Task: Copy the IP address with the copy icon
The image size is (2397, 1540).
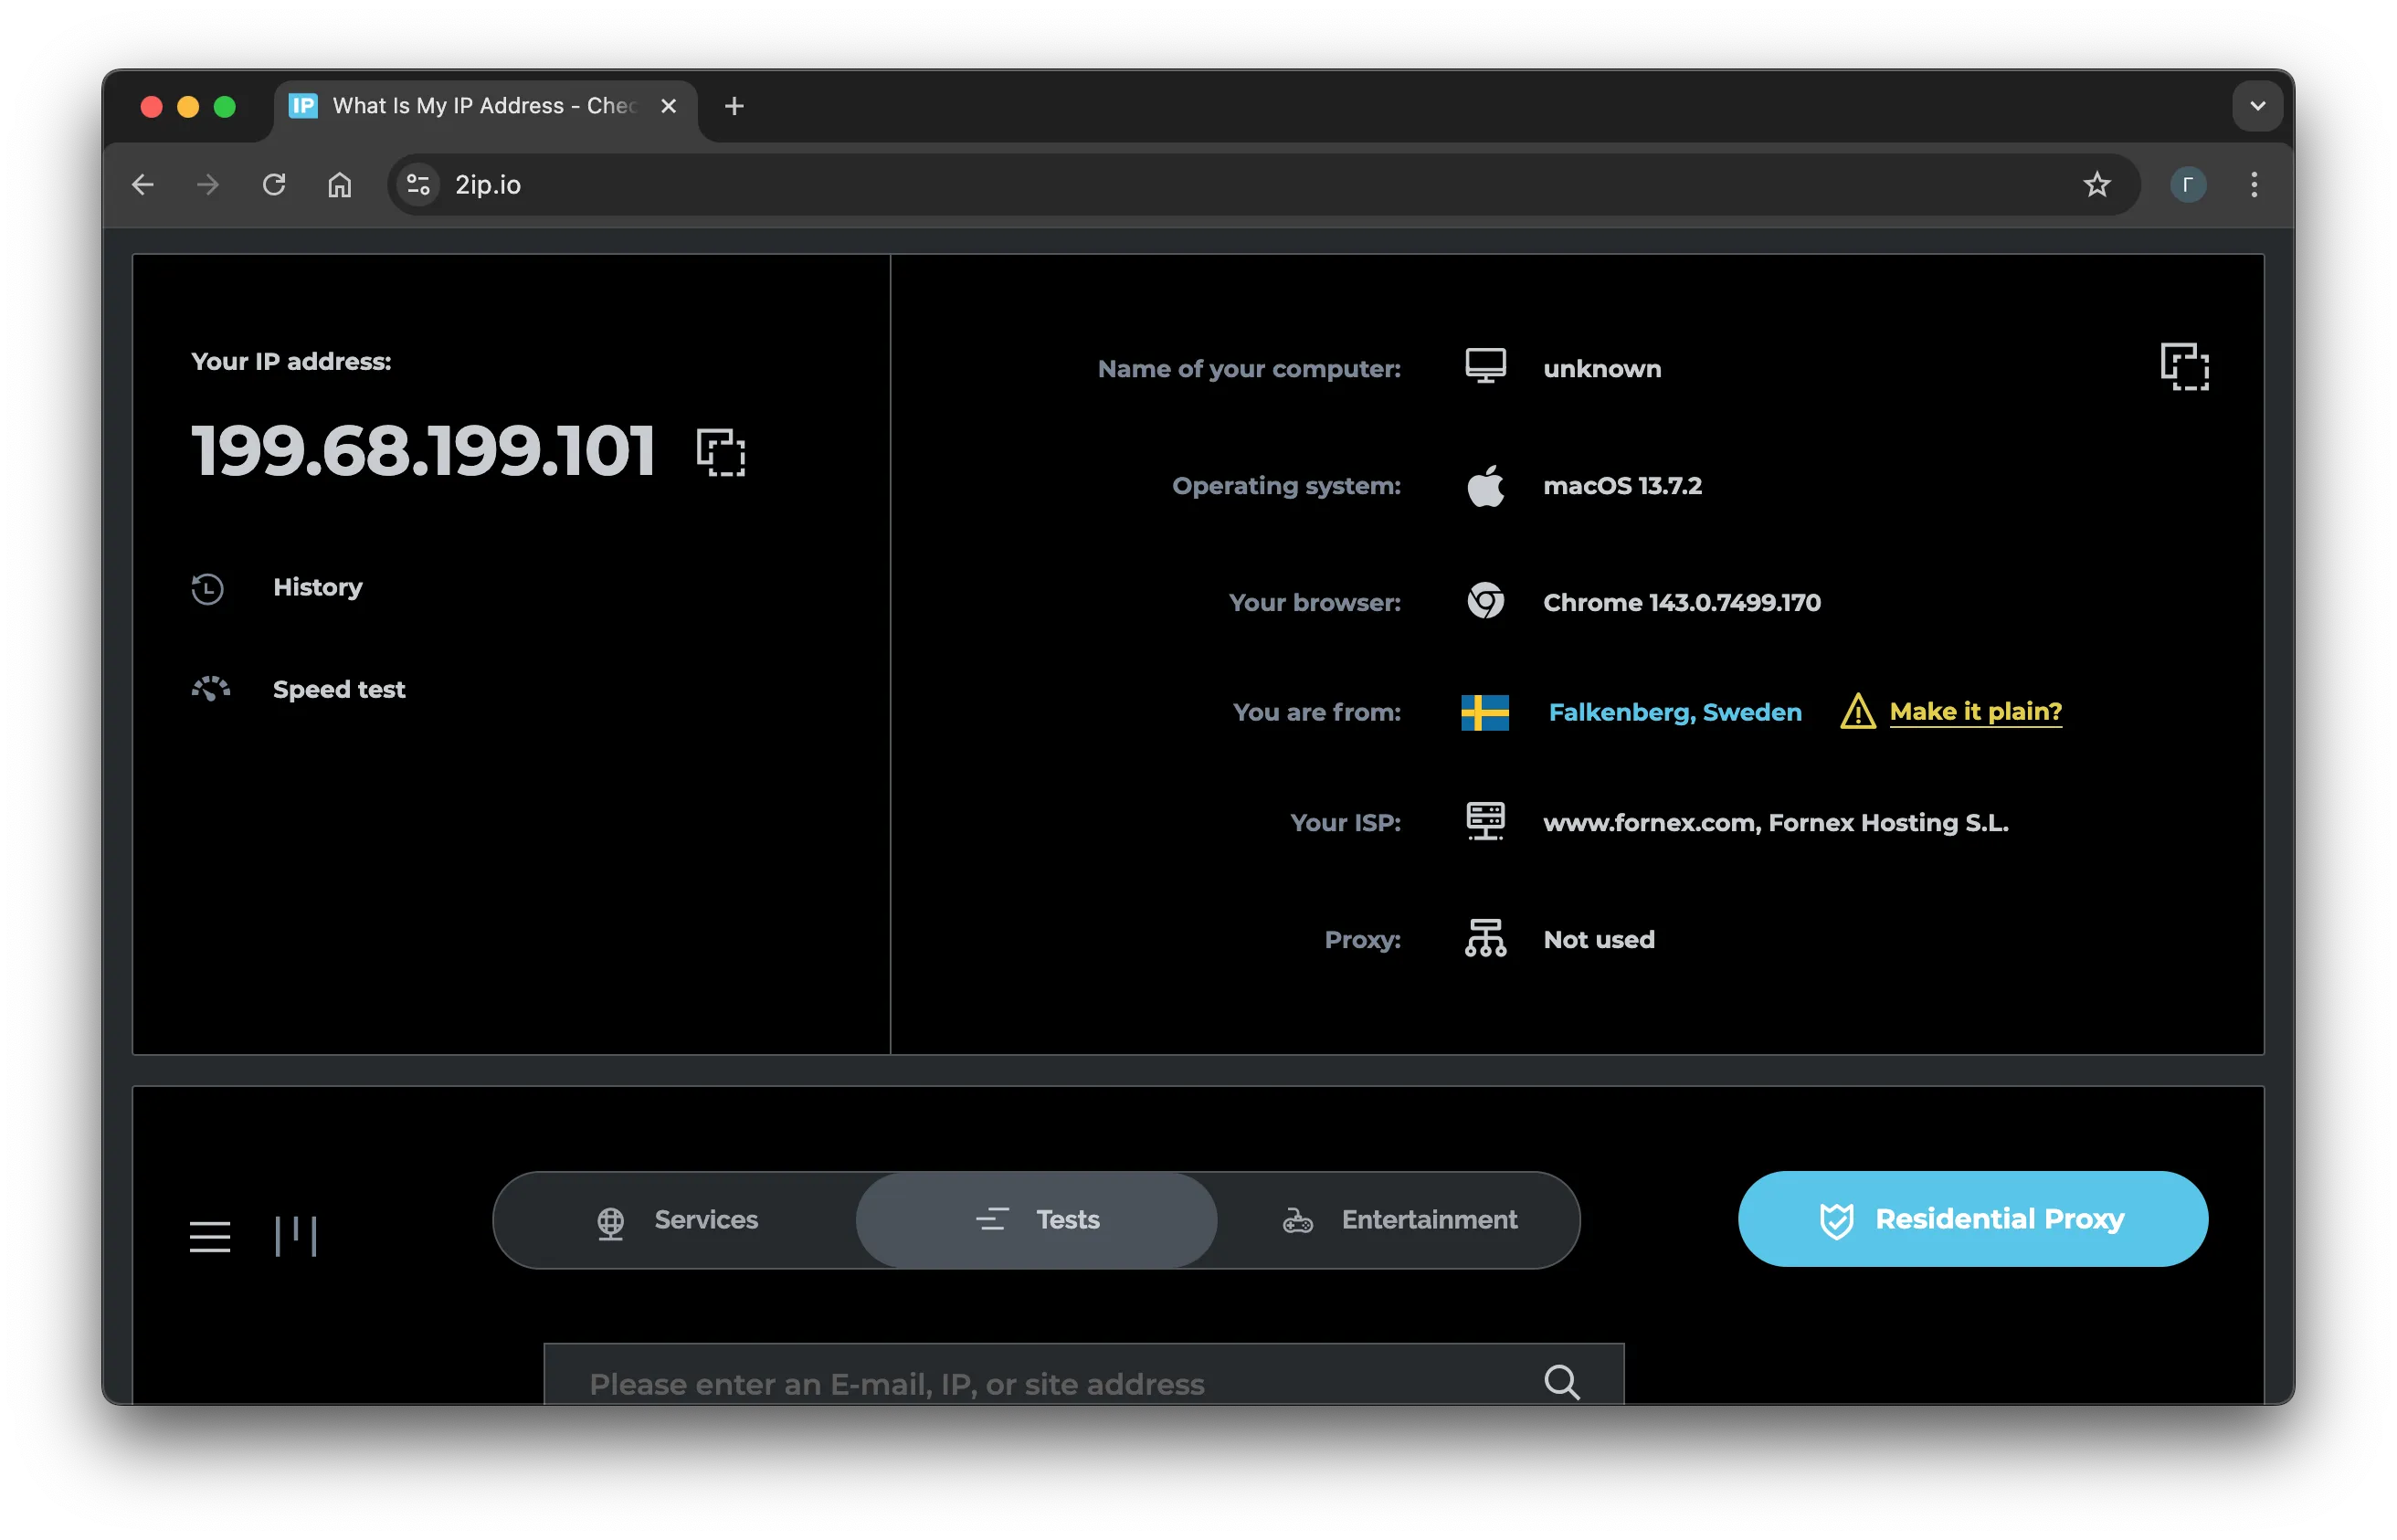Action: [720, 452]
